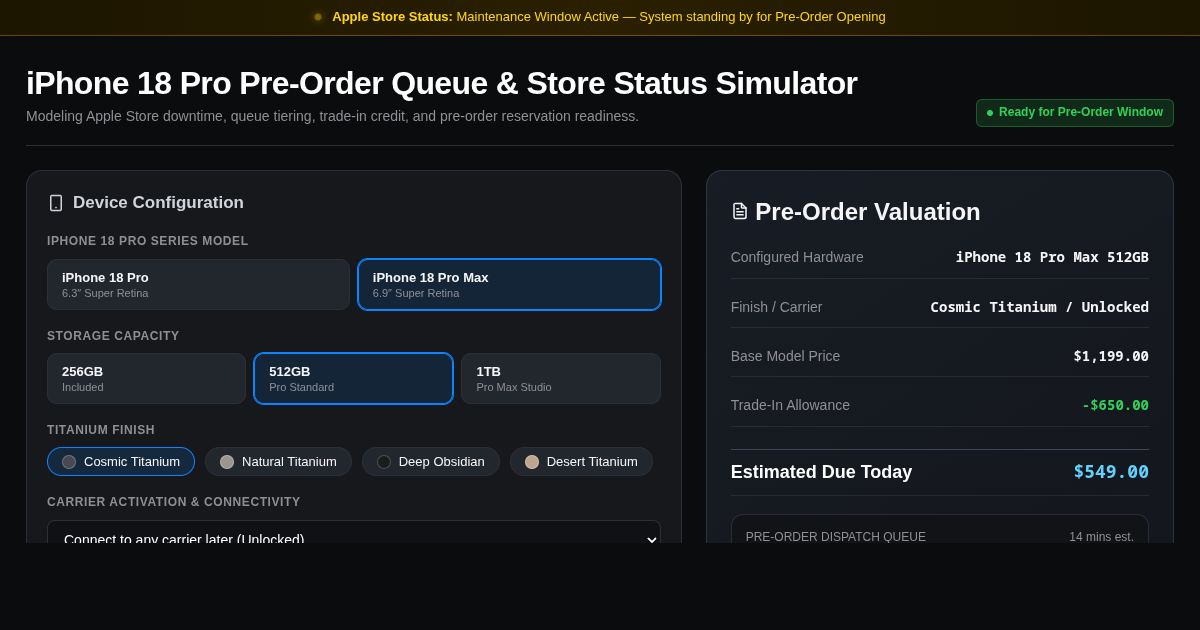Choose 512GB Pro Standard storage
Viewport: 1200px width, 630px height.
(353, 378)
